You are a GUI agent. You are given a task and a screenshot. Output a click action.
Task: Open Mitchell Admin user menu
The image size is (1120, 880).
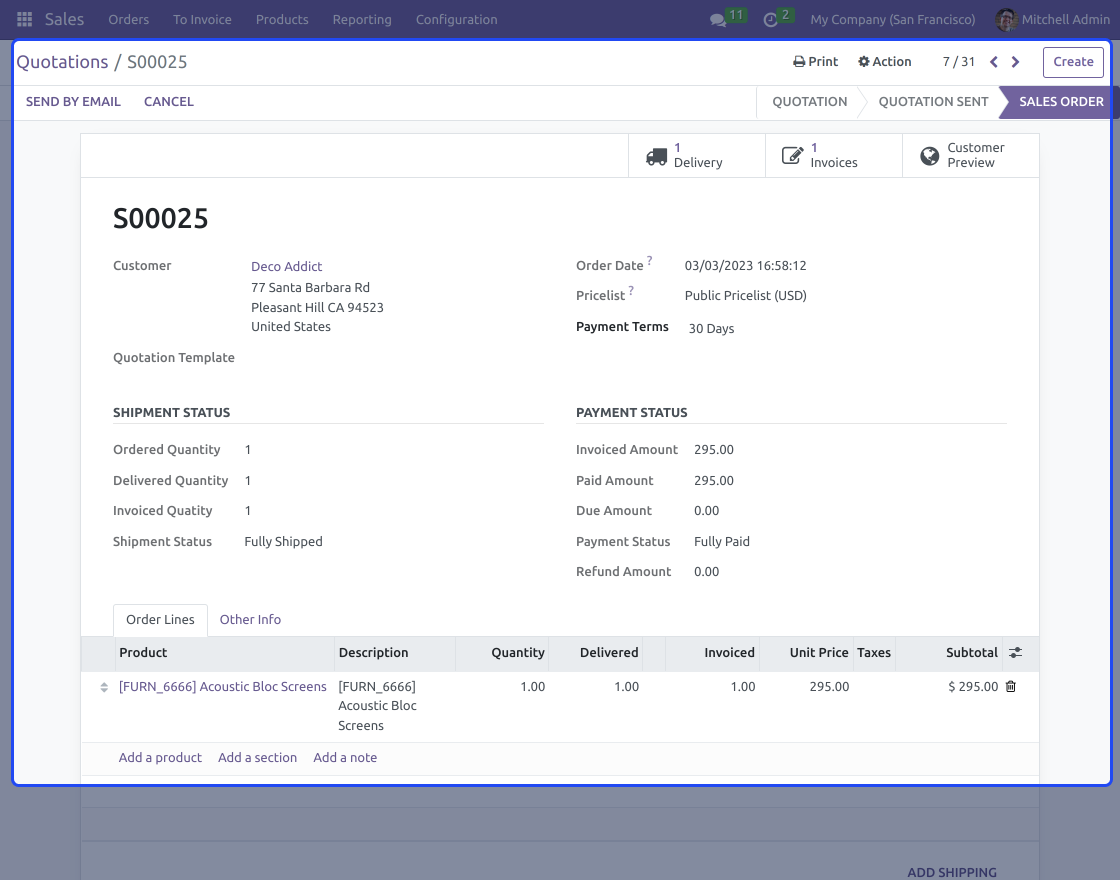(1052, 20)
